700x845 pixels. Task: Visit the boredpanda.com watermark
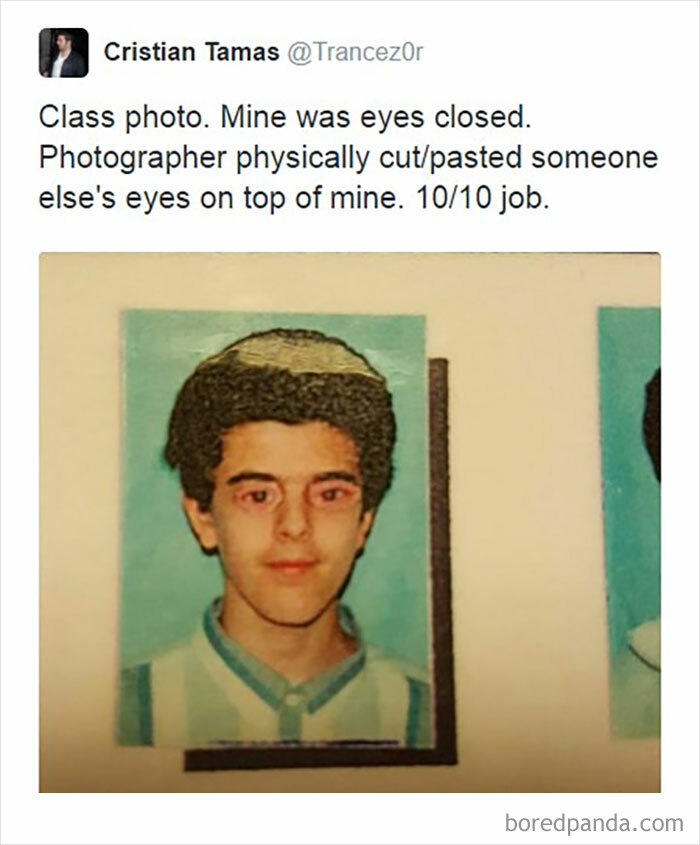pos(594,823)
